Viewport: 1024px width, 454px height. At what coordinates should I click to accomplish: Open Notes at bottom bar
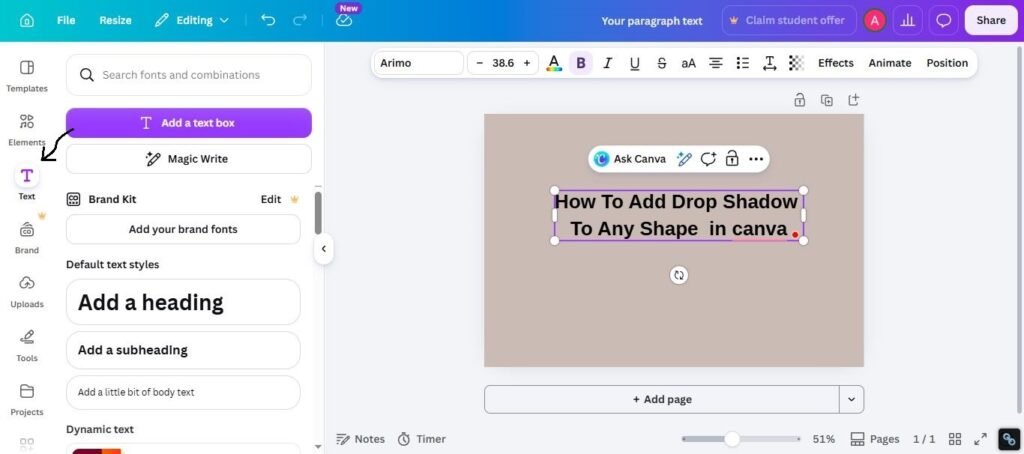click(360, 439)
